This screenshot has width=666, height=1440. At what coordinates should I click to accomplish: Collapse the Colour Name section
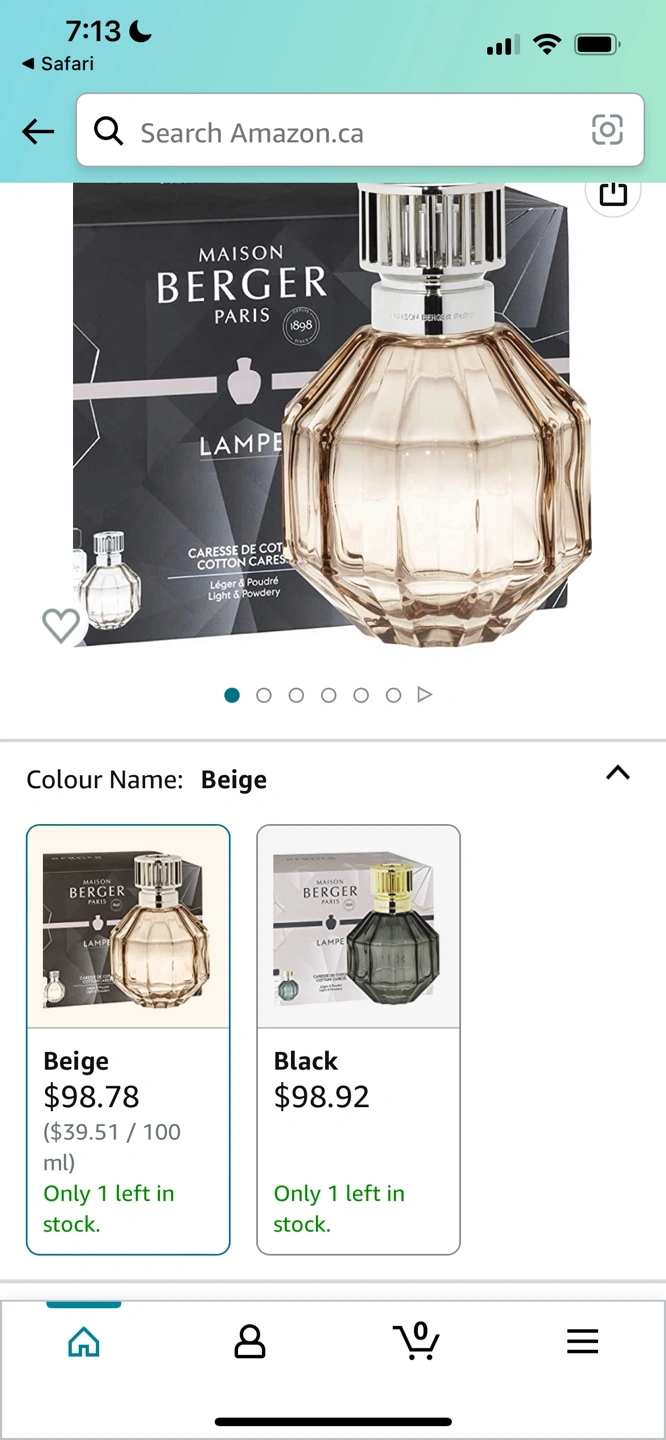(618, 772)
